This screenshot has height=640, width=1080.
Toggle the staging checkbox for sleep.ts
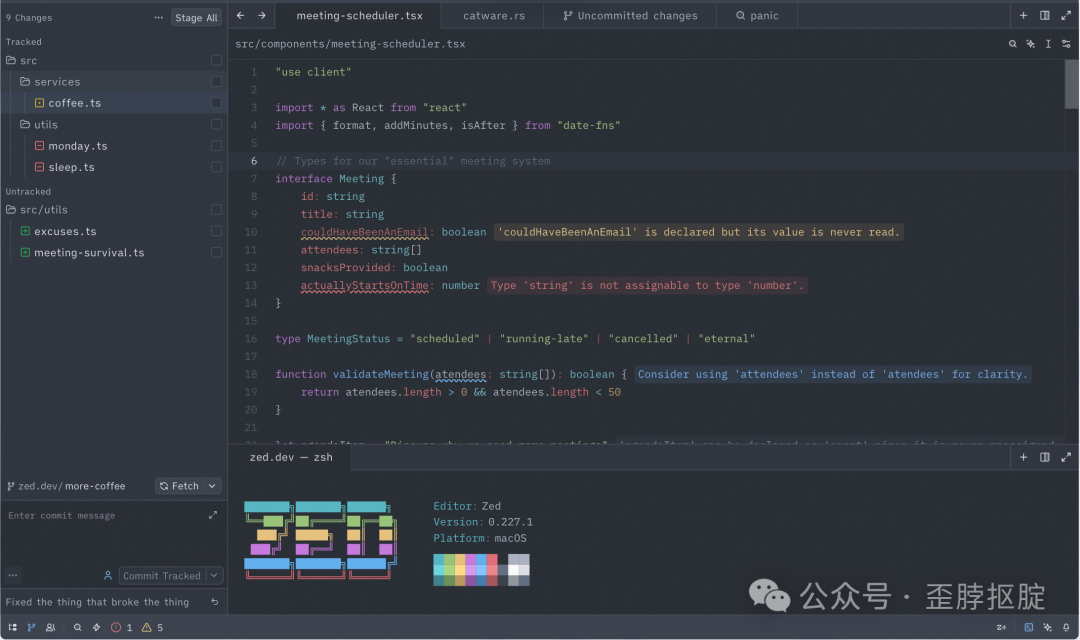click(216, 167)
